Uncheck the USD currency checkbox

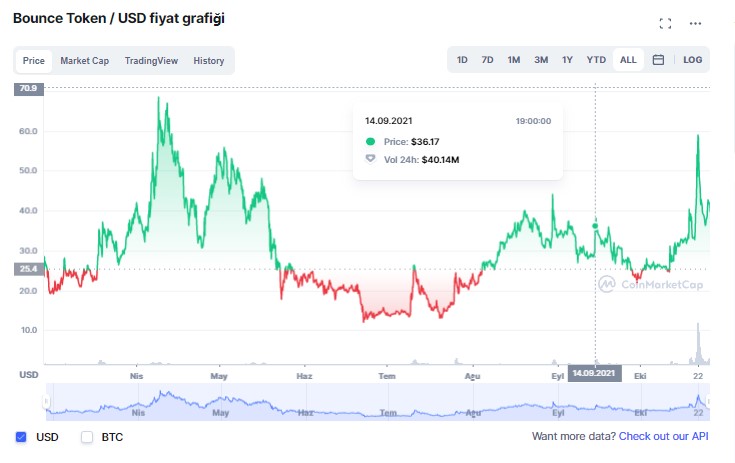(21, 437)
